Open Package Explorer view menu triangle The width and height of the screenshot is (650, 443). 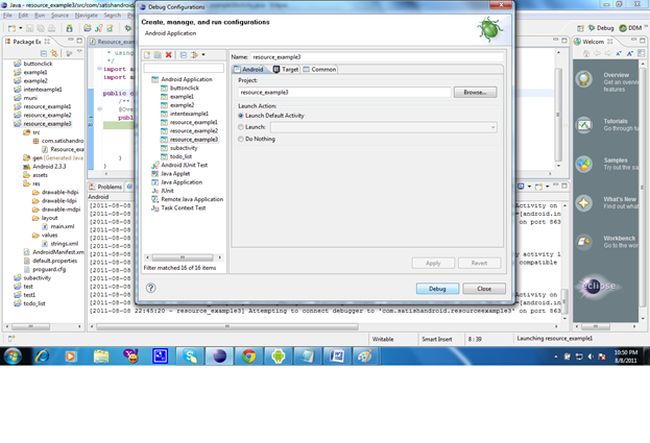(79, 52)
